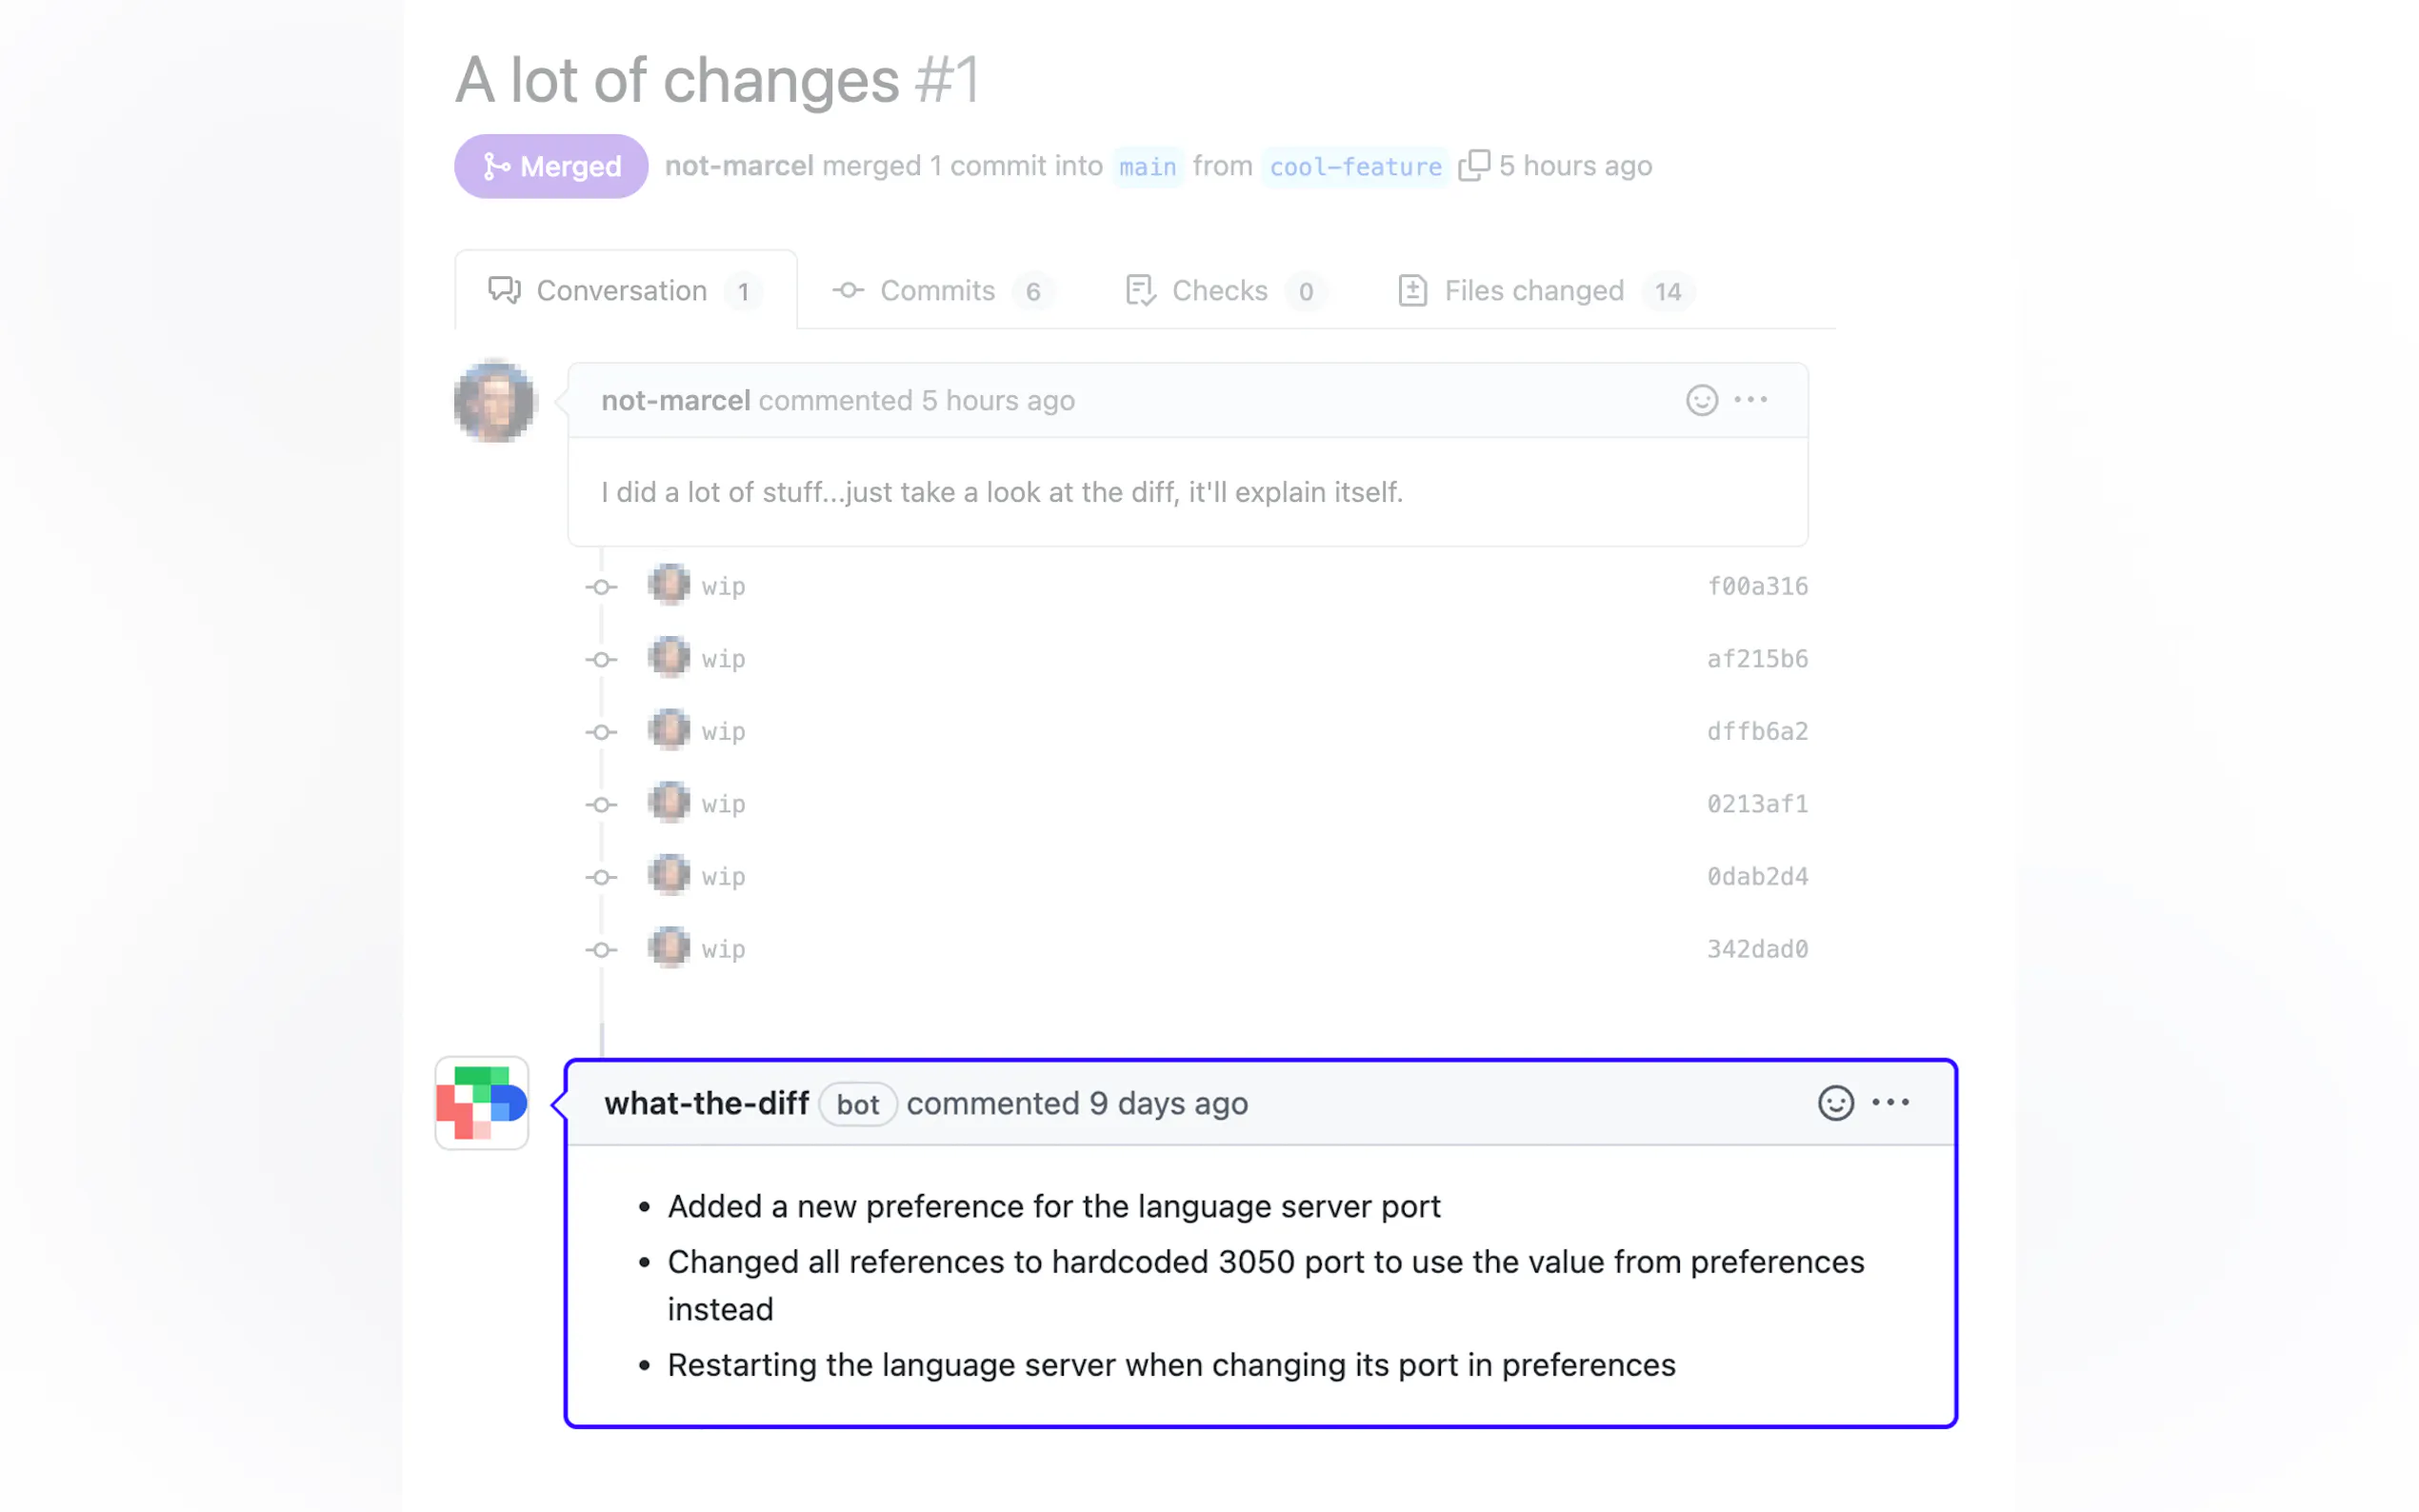Open commit hash af215b6

[1756, 659]
